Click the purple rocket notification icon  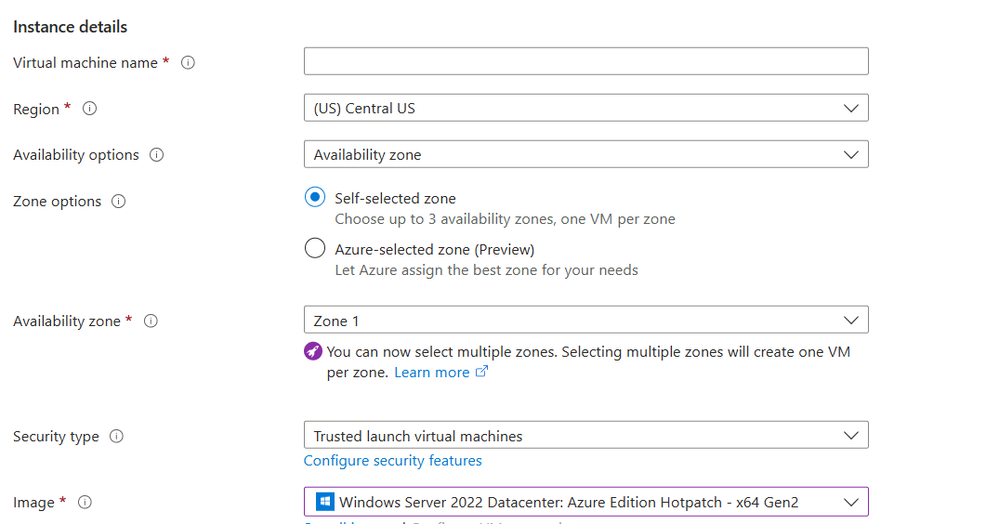314,352
